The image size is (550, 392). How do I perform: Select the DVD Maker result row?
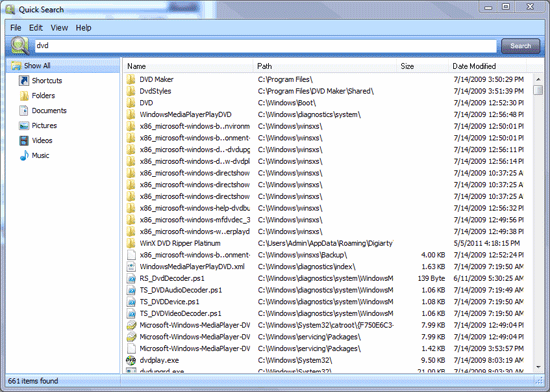coord(328,79)
